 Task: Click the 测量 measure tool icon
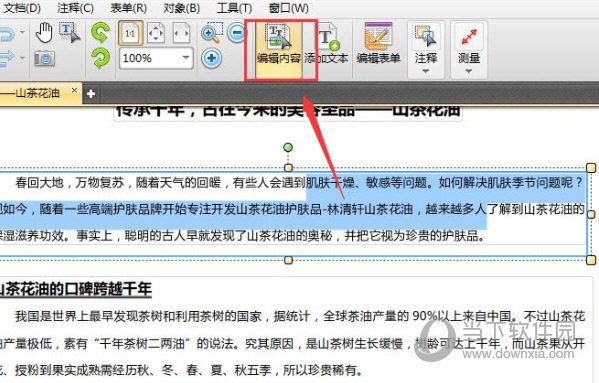469,36
